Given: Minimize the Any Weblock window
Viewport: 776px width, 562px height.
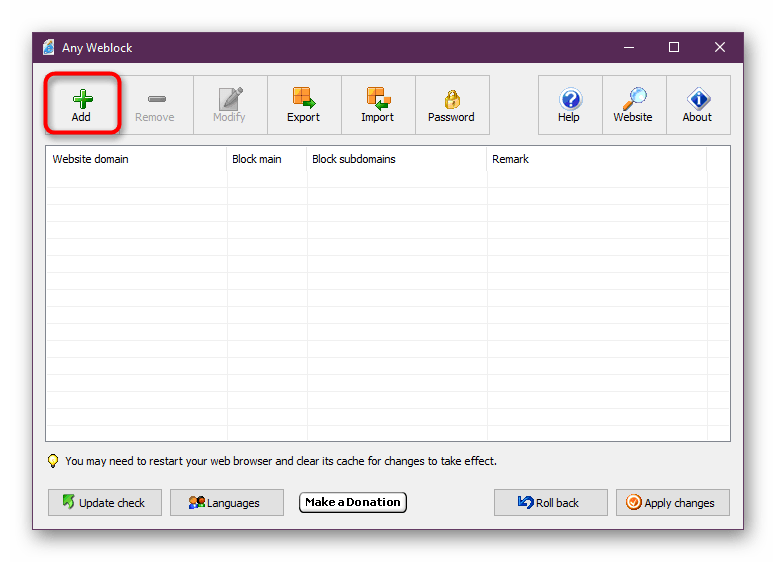Looking at the screenshot, I should 629,47.
